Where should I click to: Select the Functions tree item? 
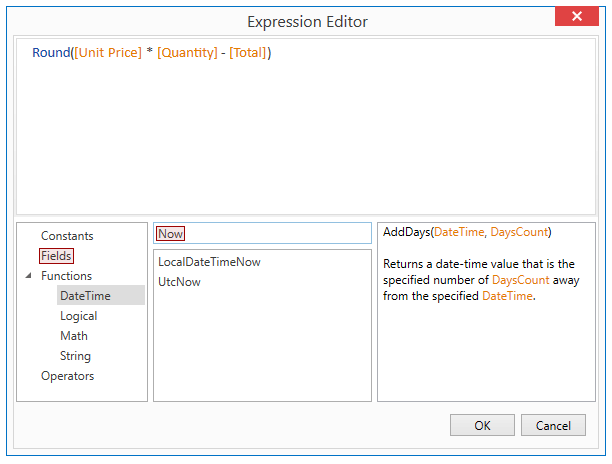[x=66, y=276]
